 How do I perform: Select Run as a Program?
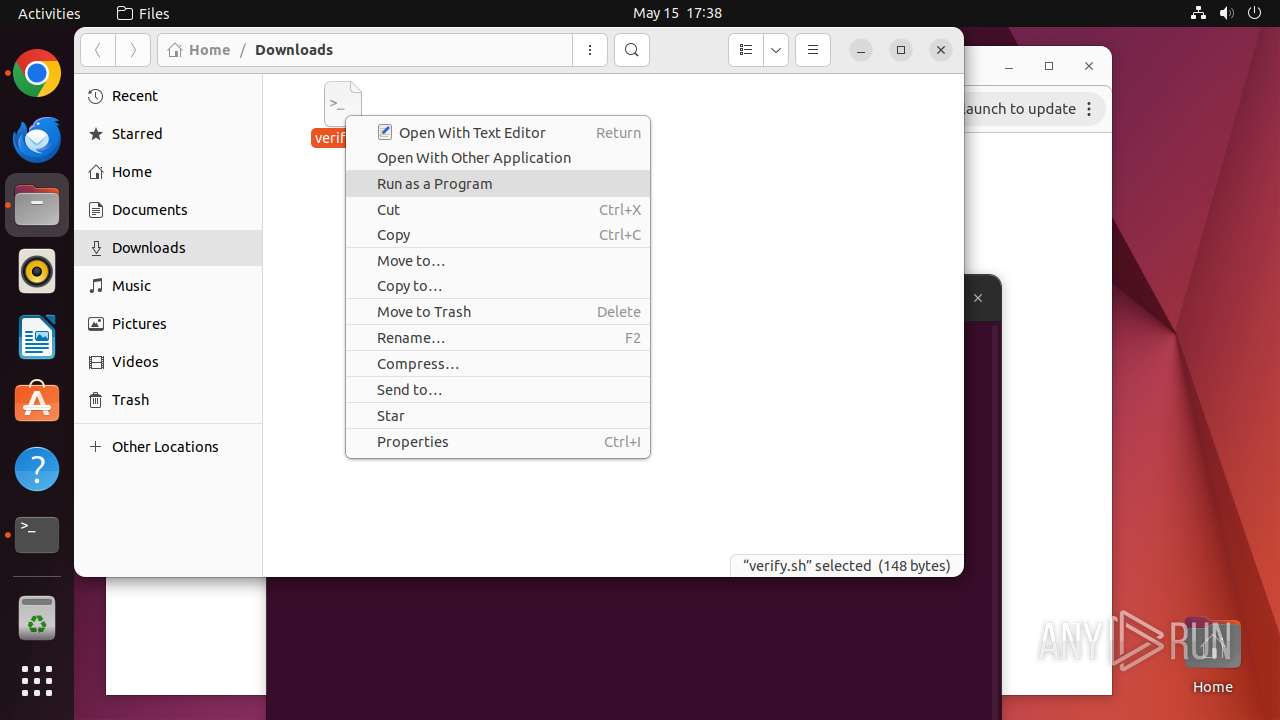pyautogui.click(x=498, y=184)
